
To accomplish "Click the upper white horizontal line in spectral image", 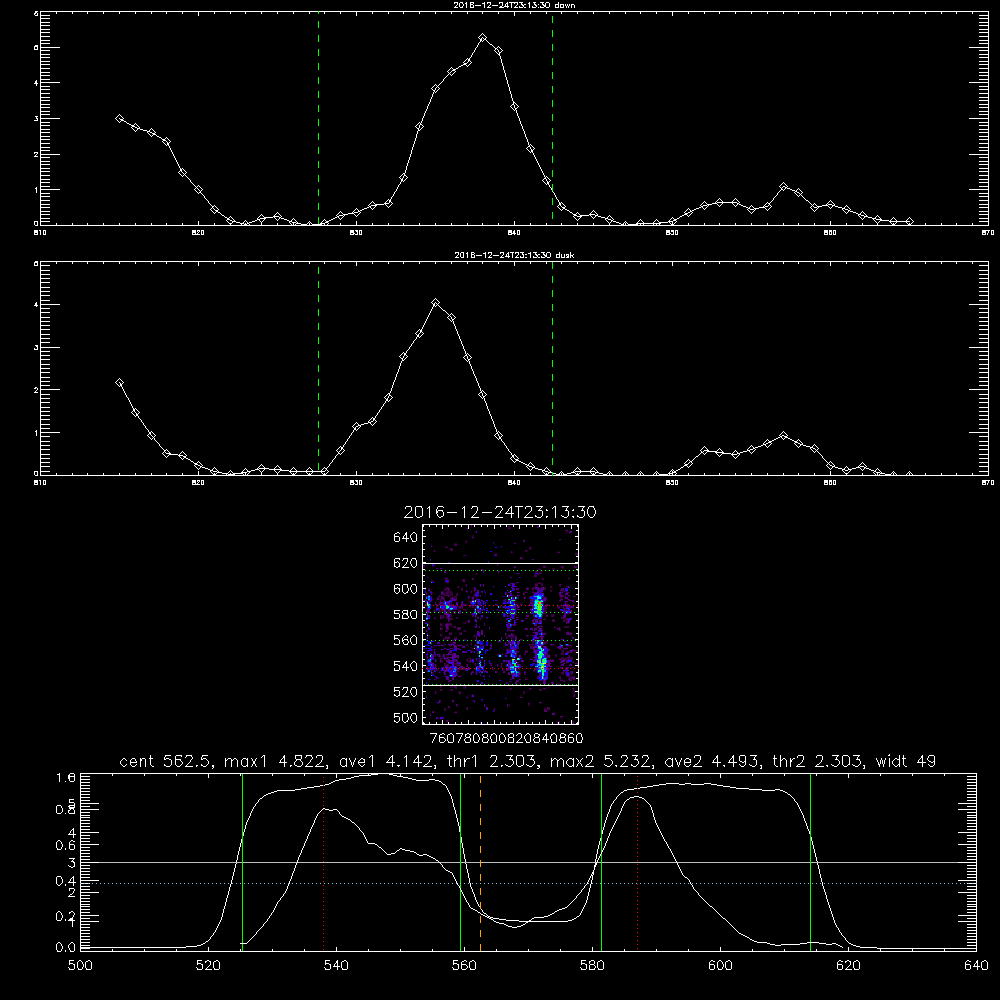I will click(x=500, y=563).
